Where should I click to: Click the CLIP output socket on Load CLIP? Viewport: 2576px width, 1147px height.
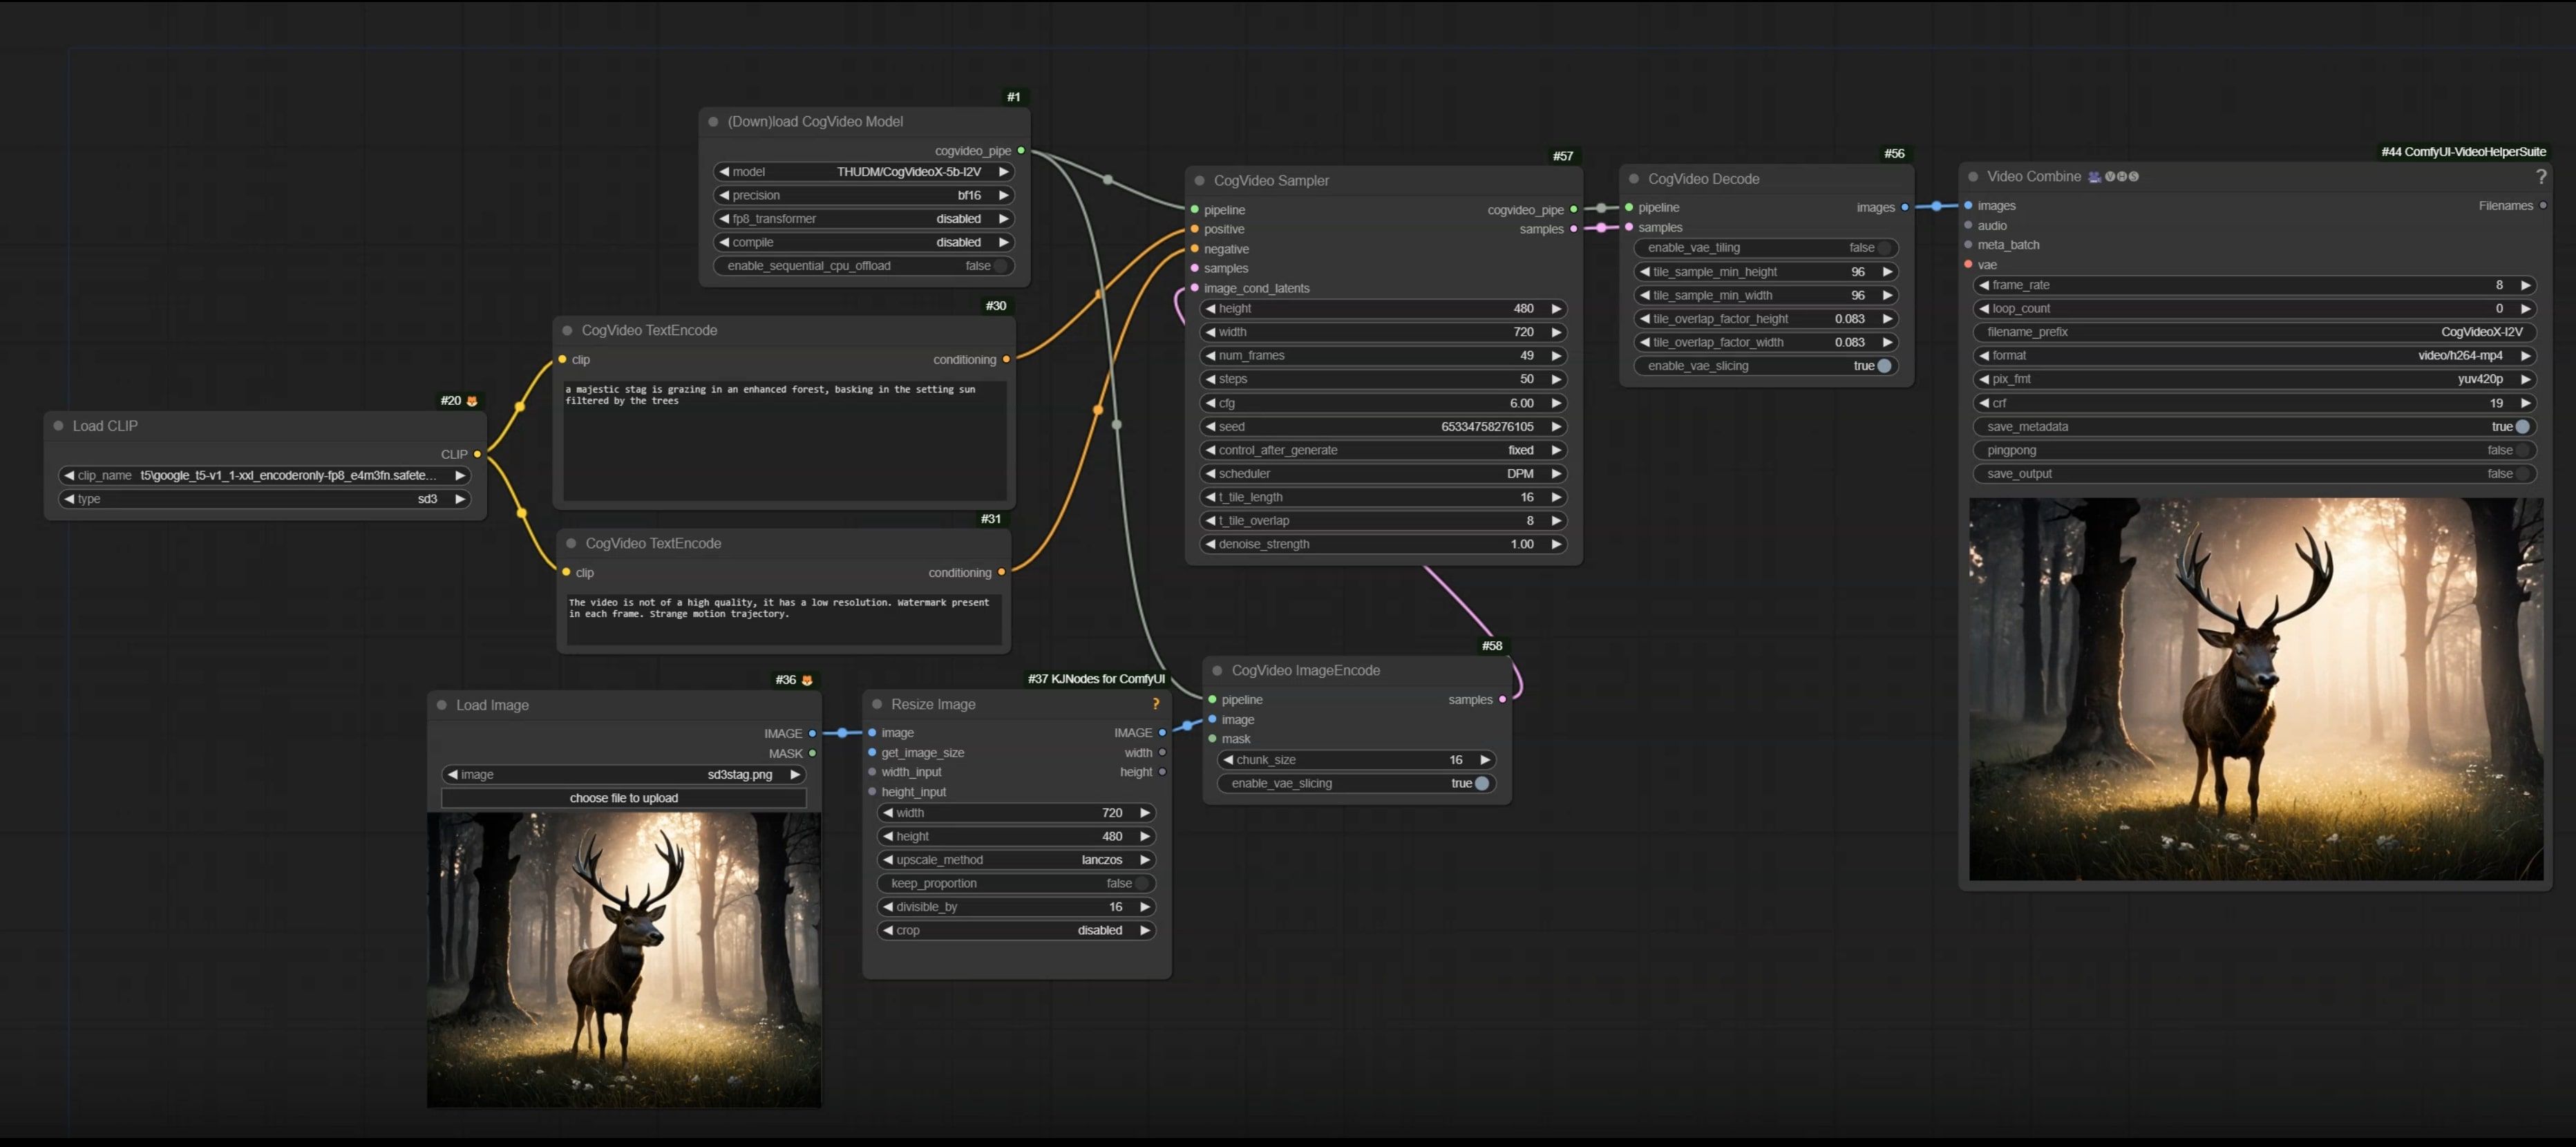477,454
